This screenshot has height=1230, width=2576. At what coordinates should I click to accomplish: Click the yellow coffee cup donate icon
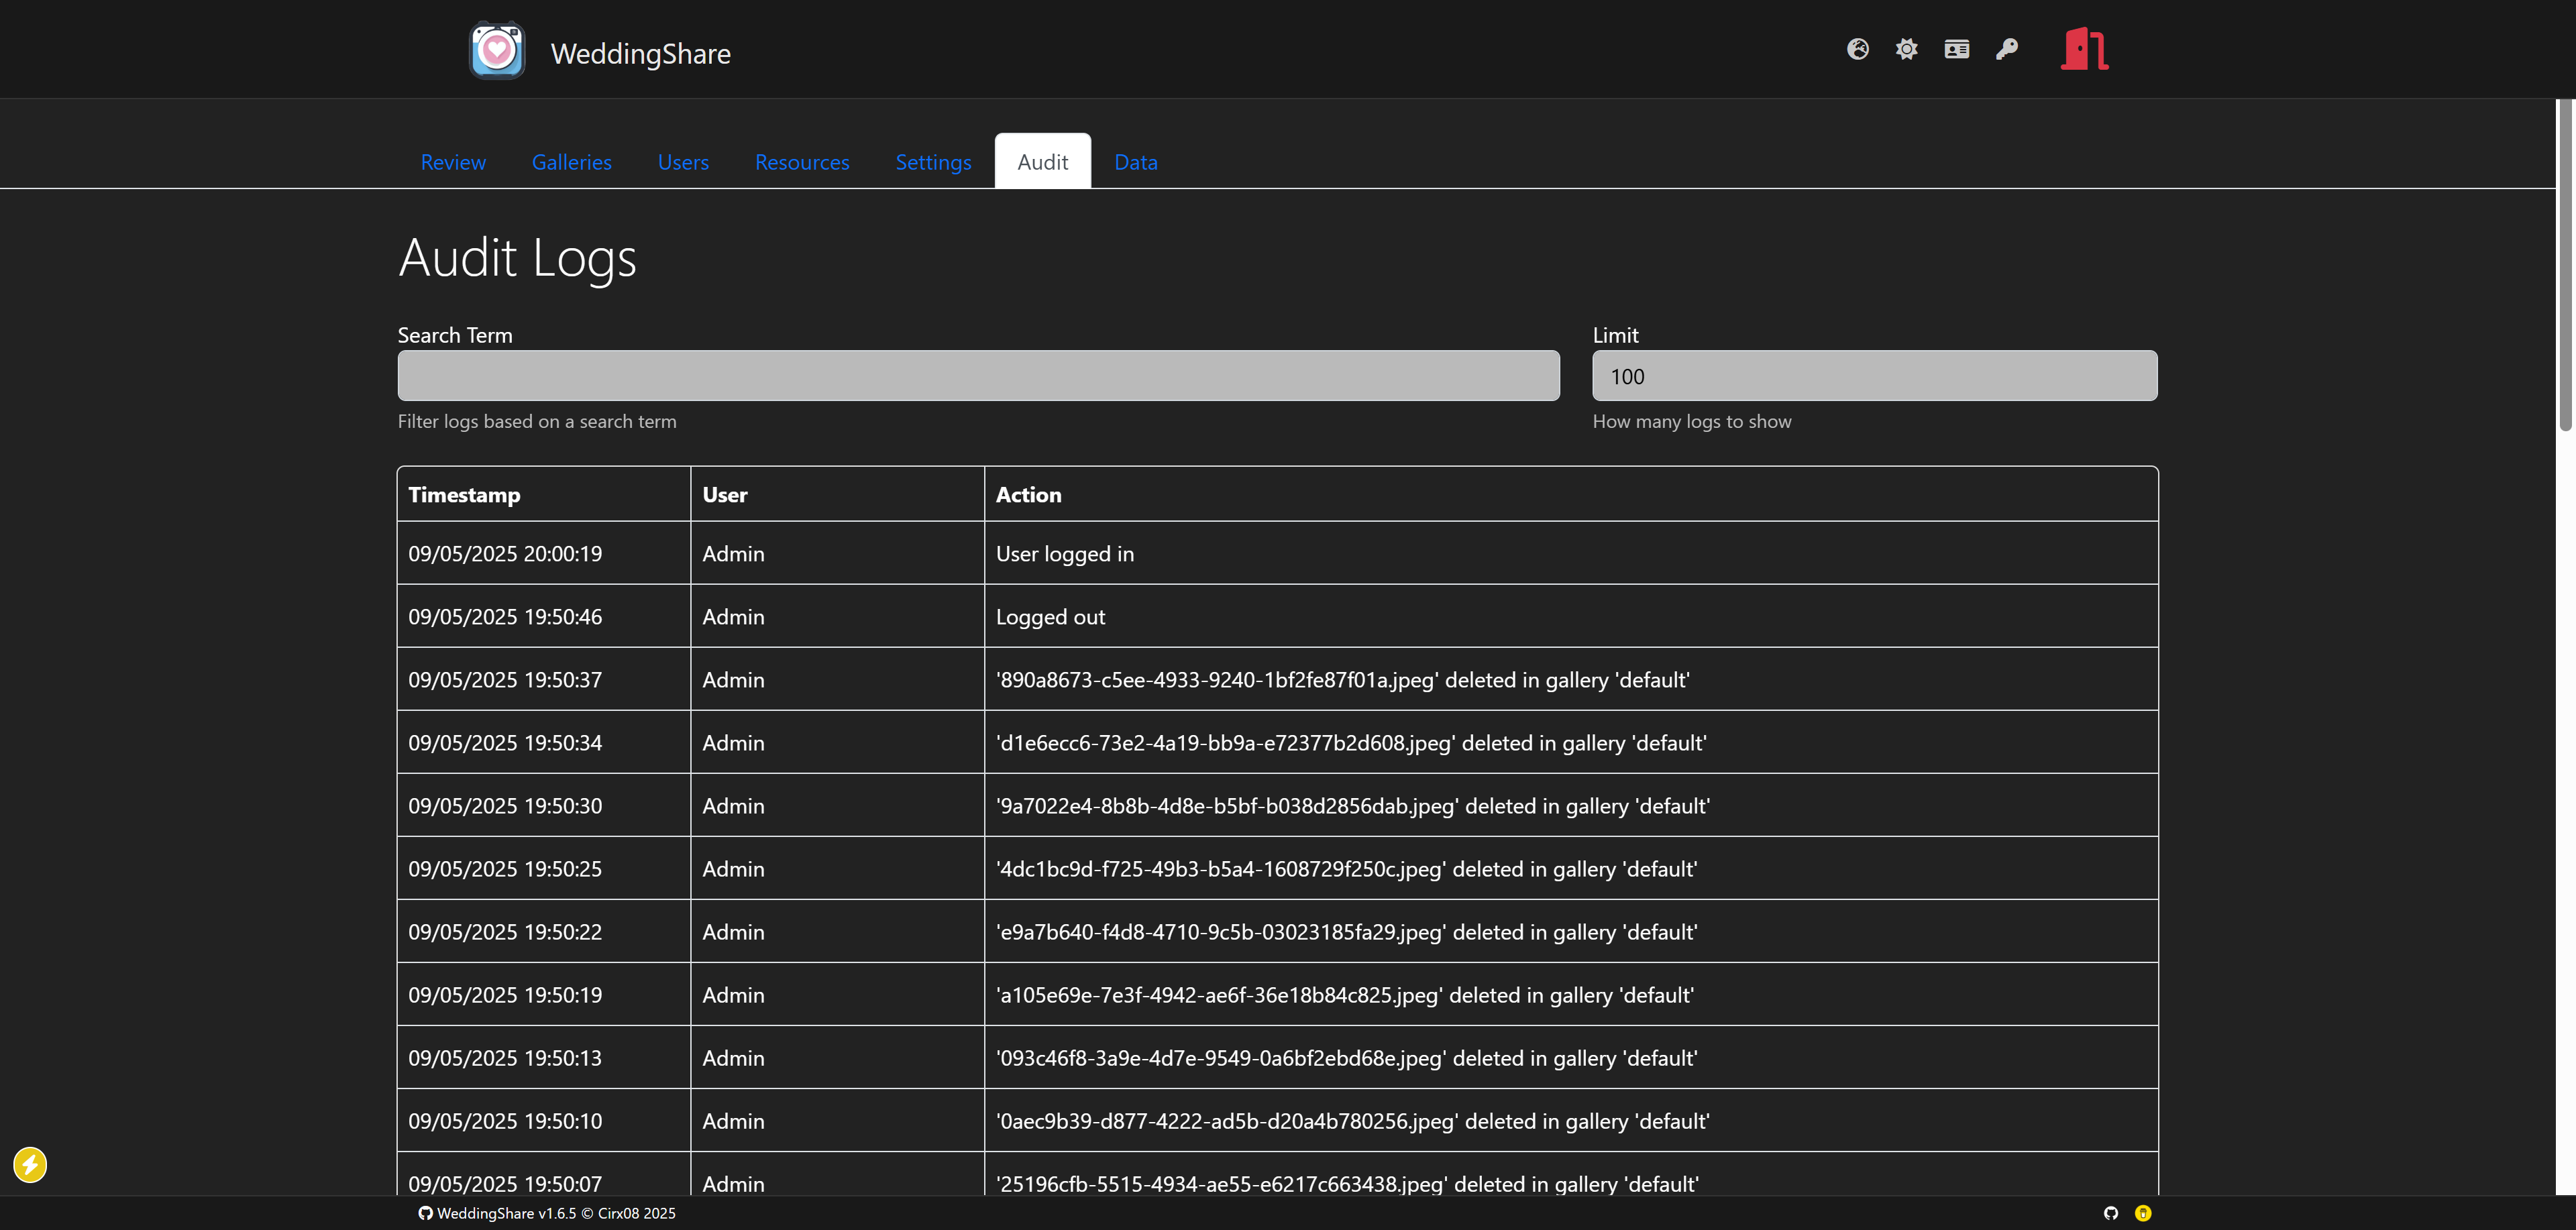(2142, 1213)
